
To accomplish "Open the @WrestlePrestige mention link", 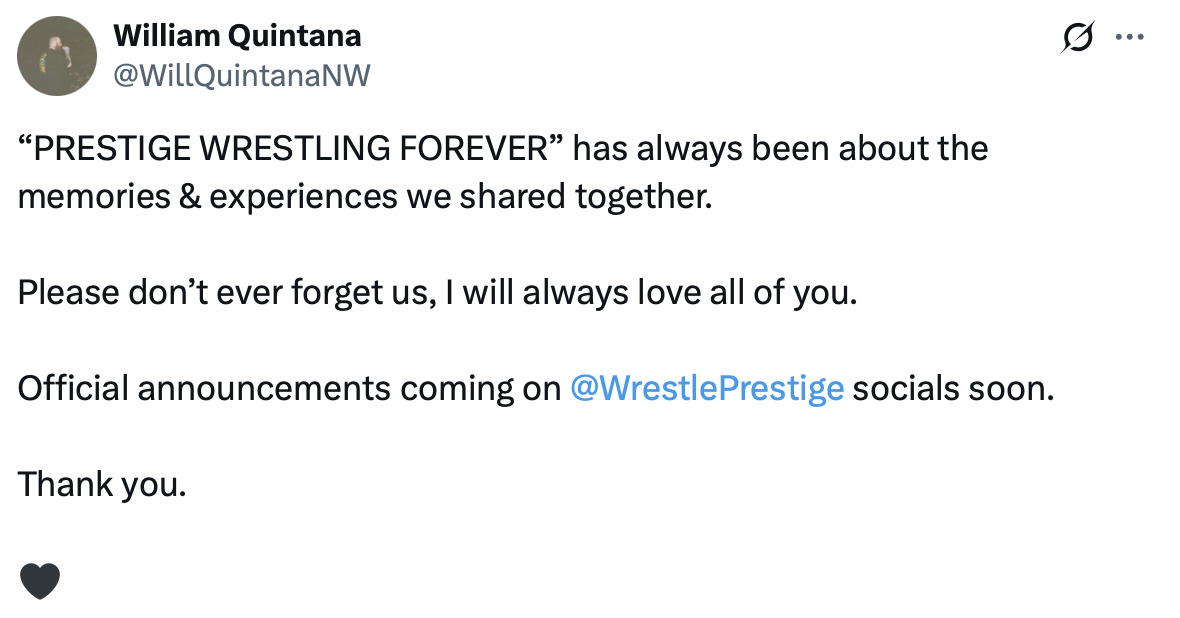I will [706, 388].
